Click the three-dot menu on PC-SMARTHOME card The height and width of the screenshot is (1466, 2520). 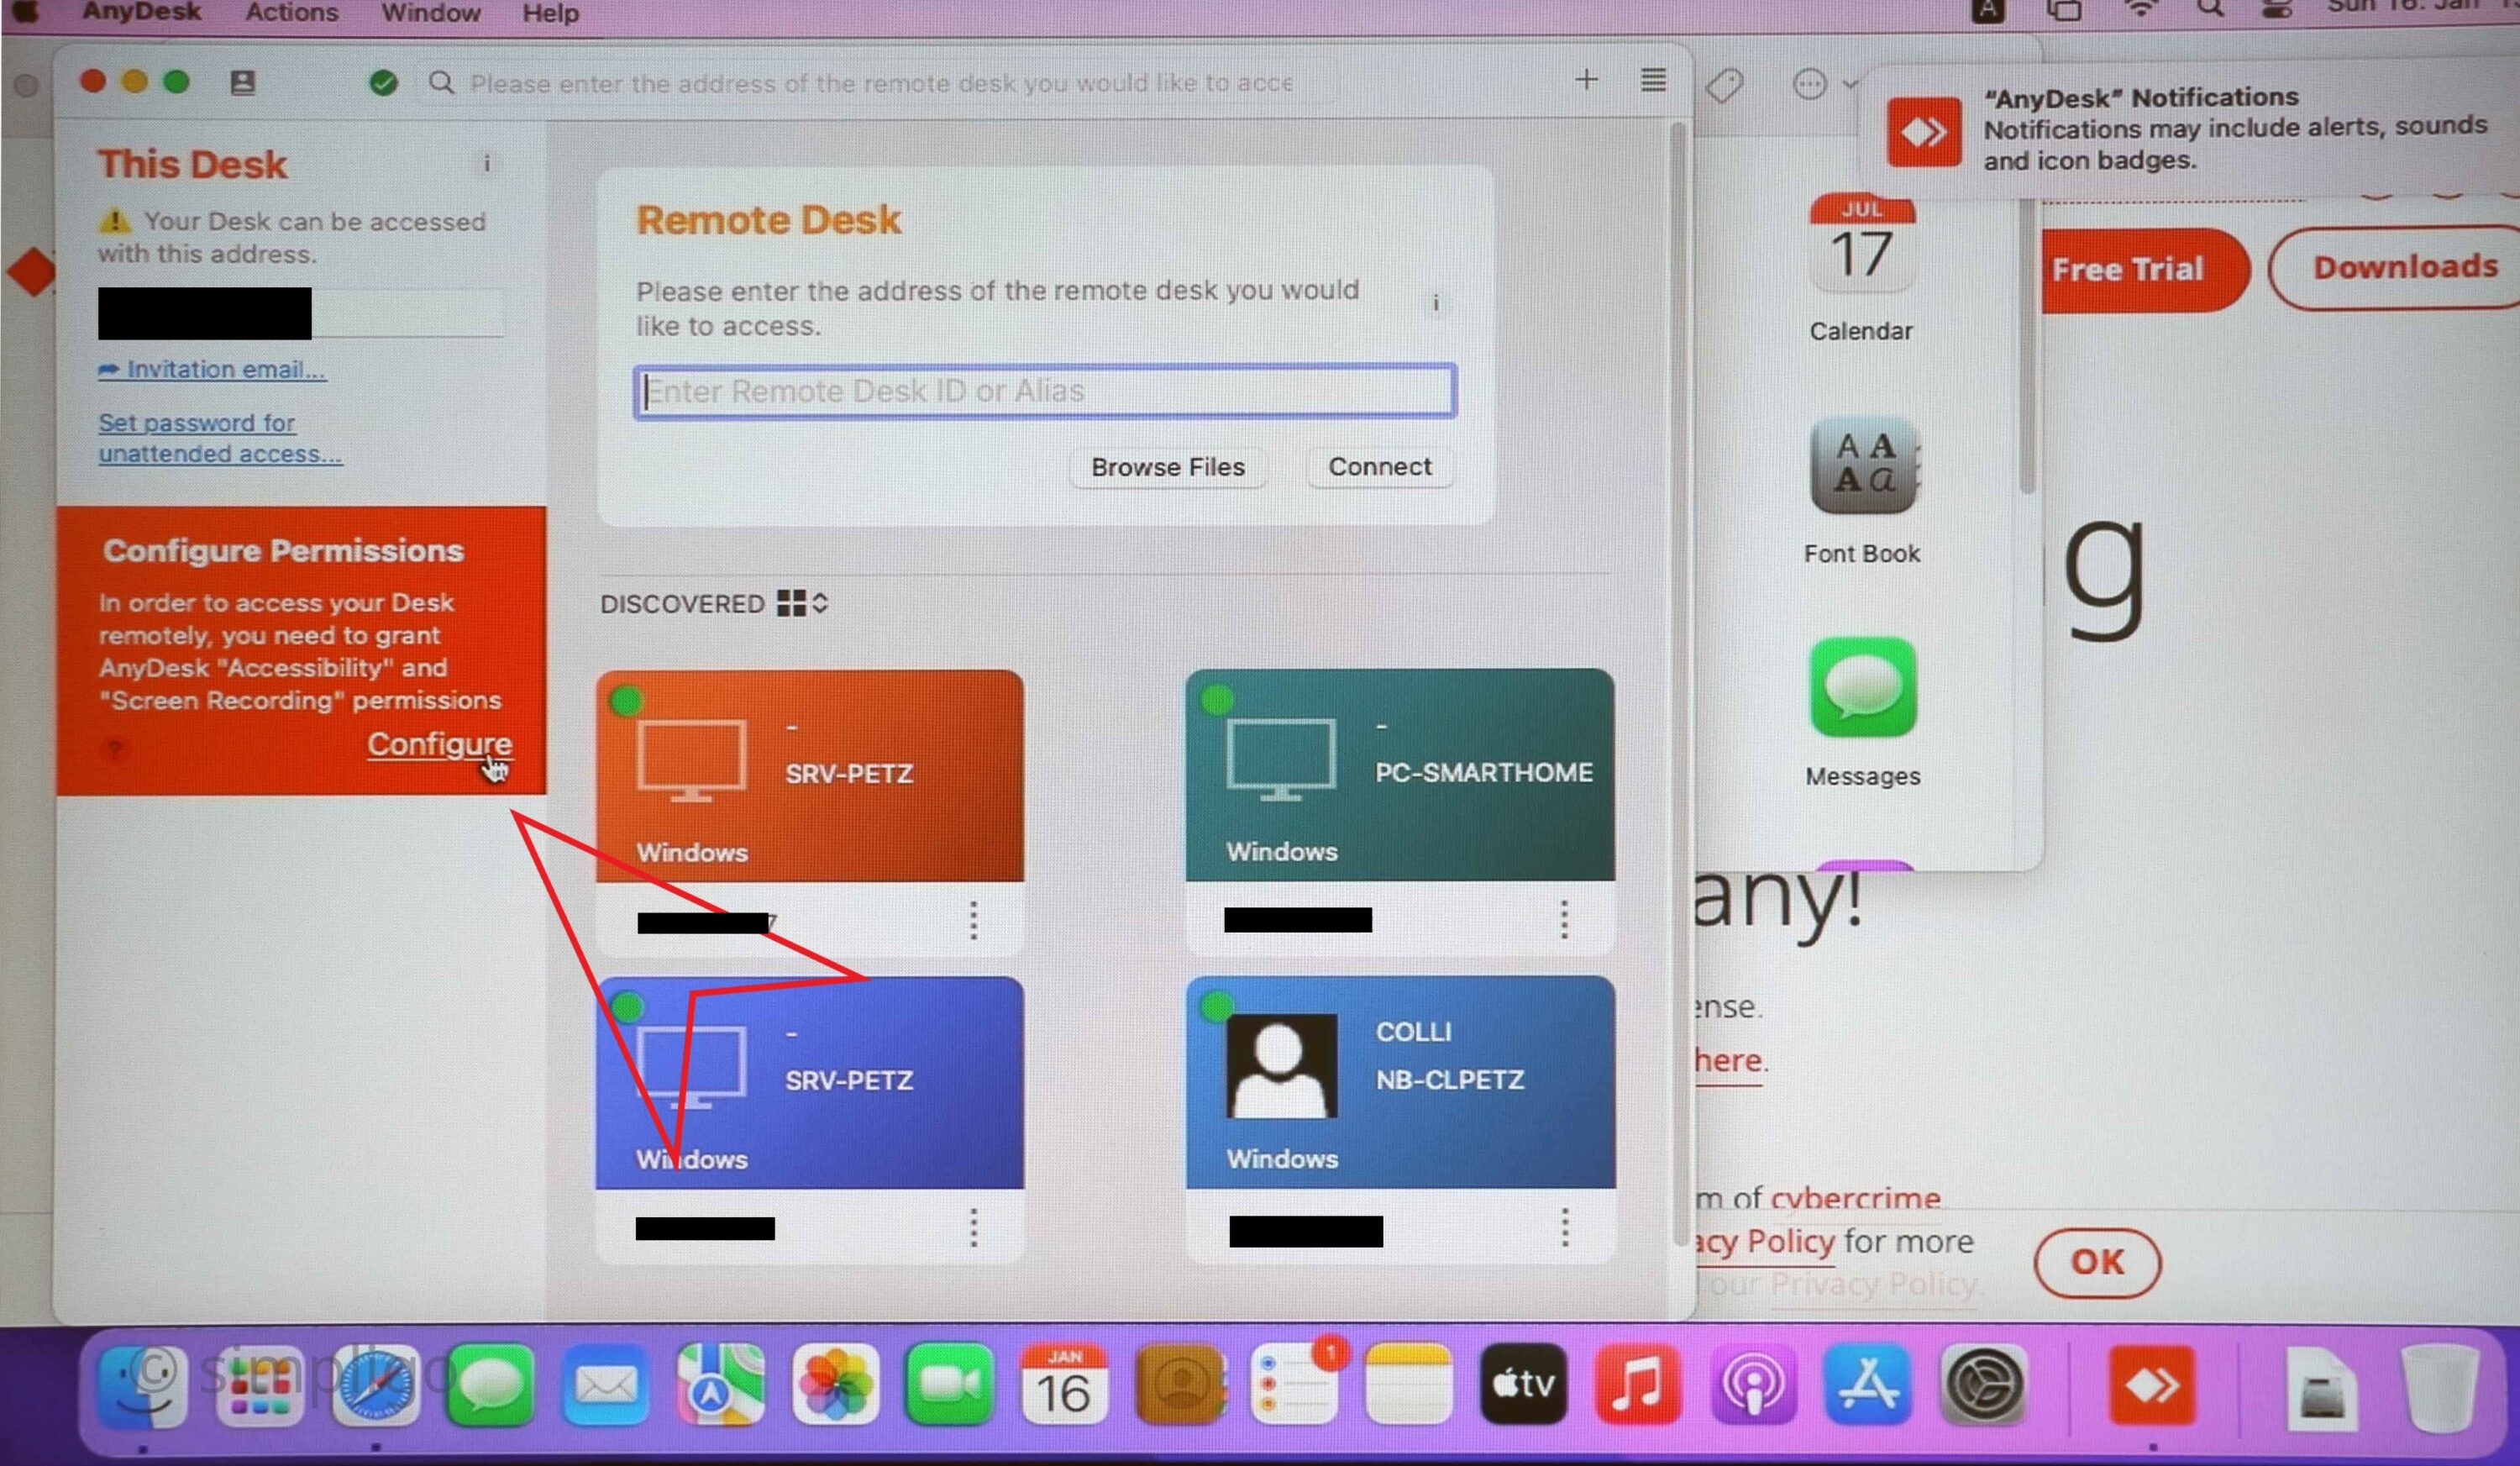click(x=1562, y=920)
